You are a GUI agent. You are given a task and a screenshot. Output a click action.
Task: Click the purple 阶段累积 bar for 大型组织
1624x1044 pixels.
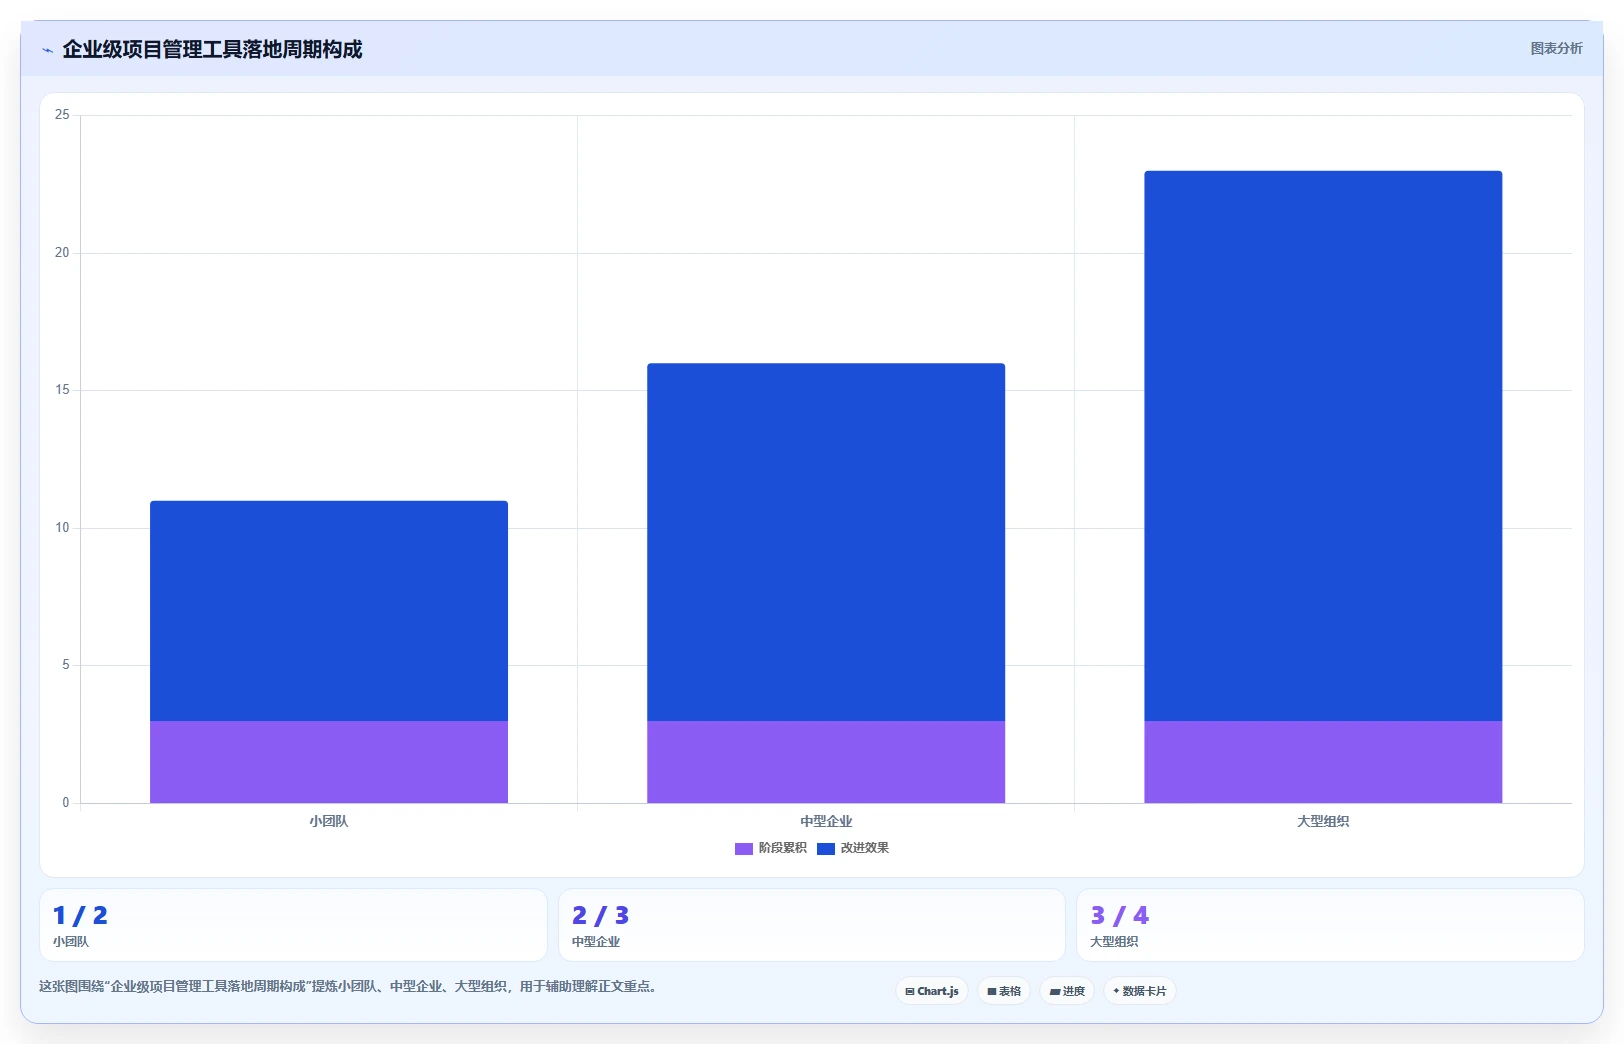tap(1323, 762)
